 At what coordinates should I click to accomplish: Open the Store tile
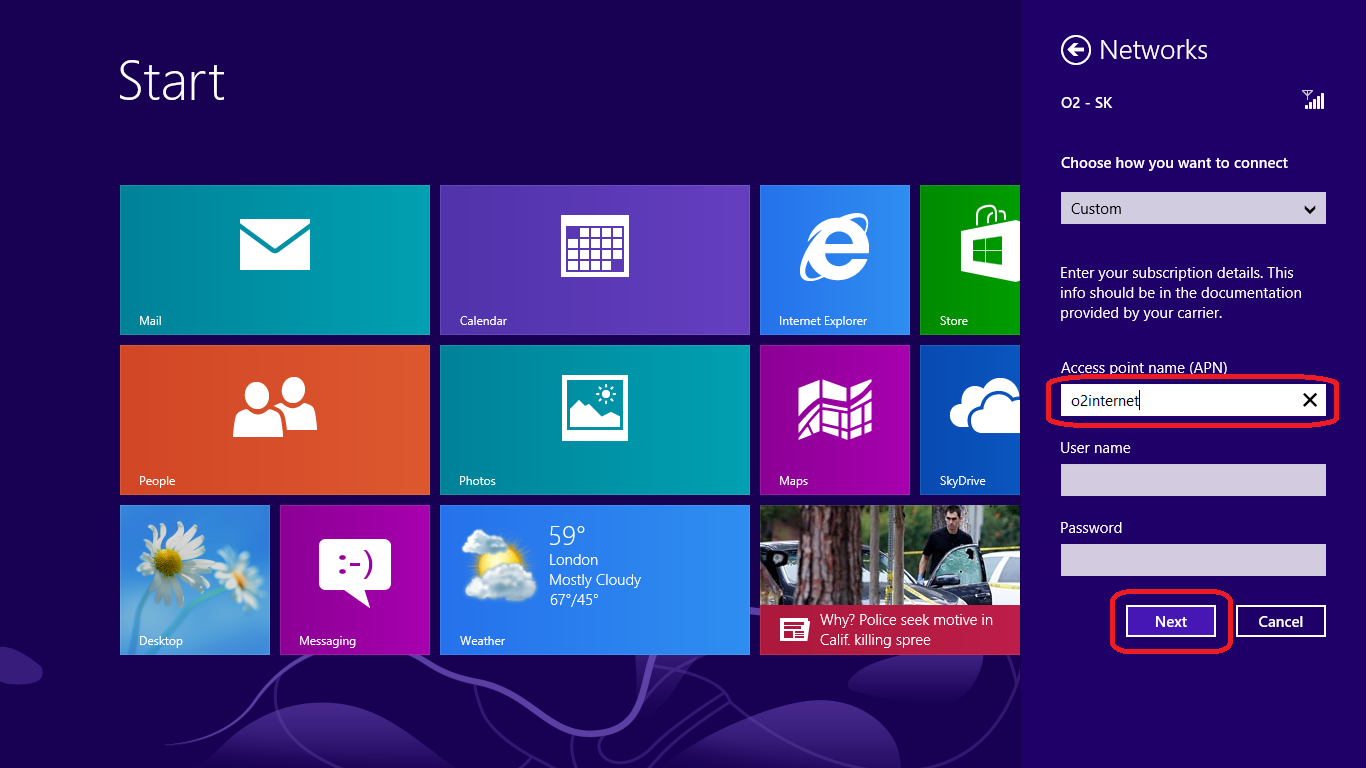point(969,259)
